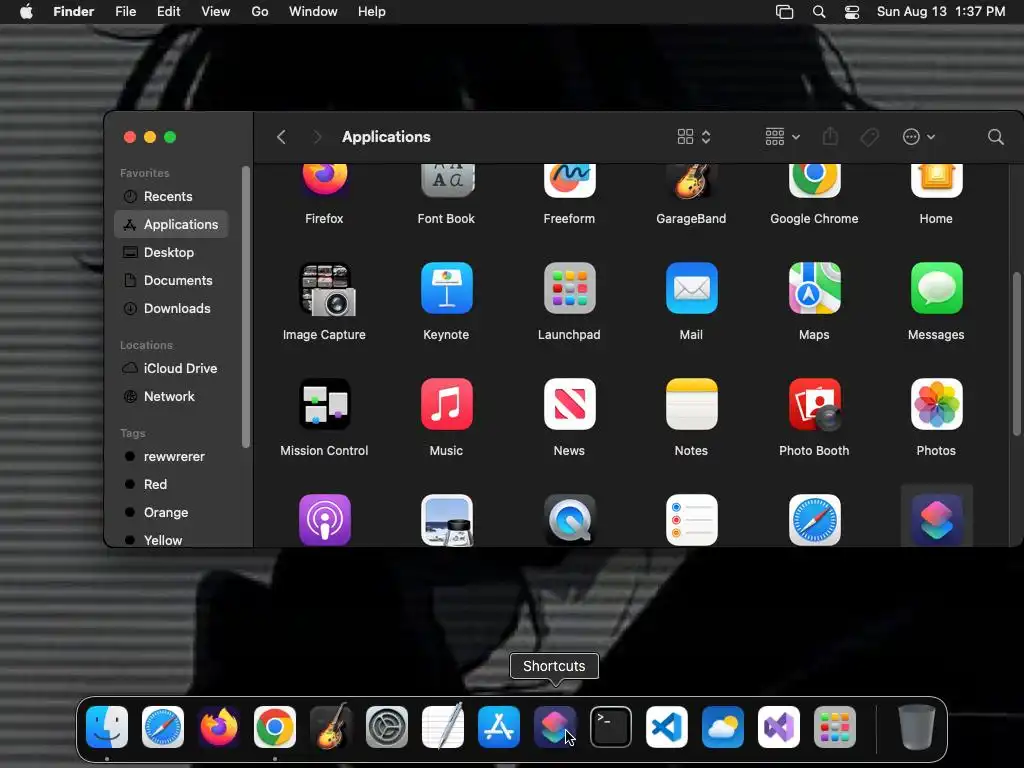Select Safari in the Applications window

[x=814, y=520]
